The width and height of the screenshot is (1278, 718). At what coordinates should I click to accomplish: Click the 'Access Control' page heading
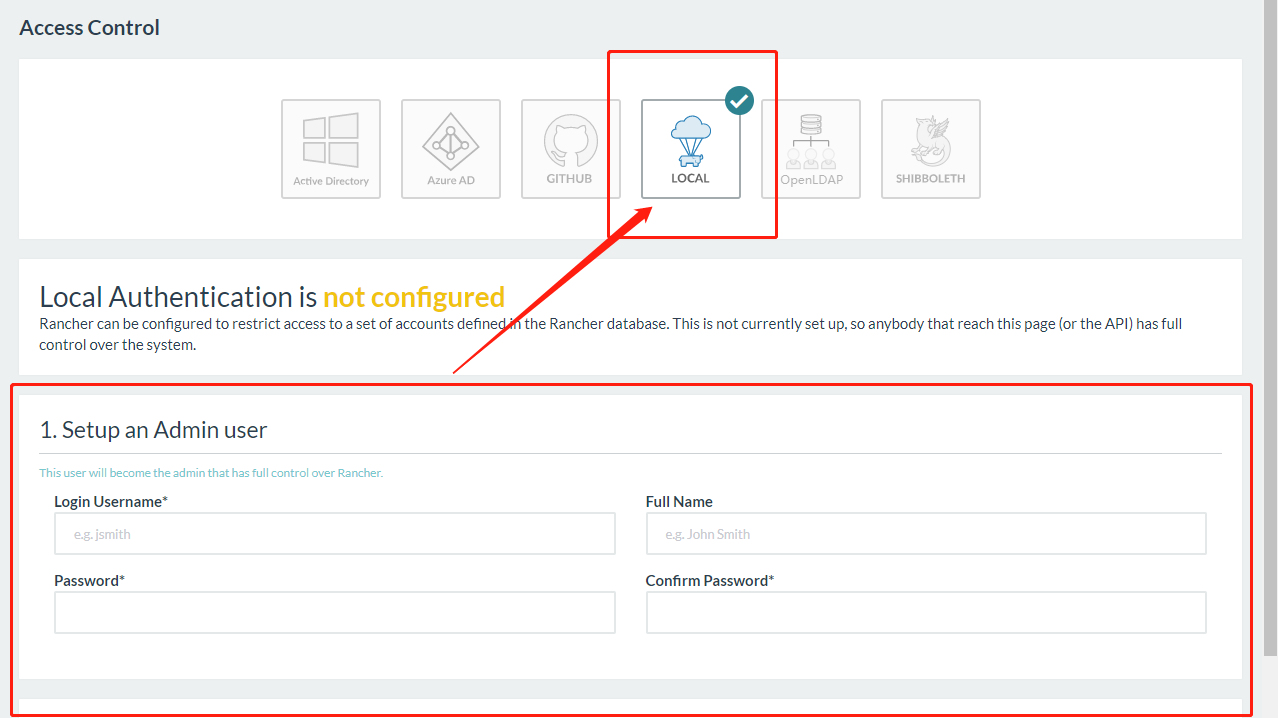[90, 28]
